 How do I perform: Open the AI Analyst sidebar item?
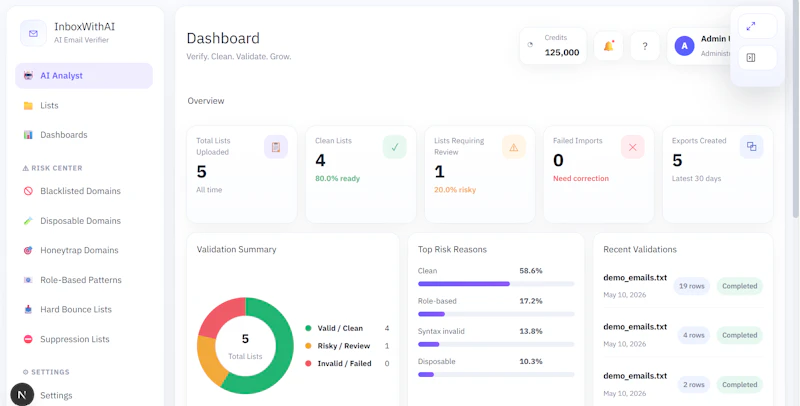click(84, 75)
